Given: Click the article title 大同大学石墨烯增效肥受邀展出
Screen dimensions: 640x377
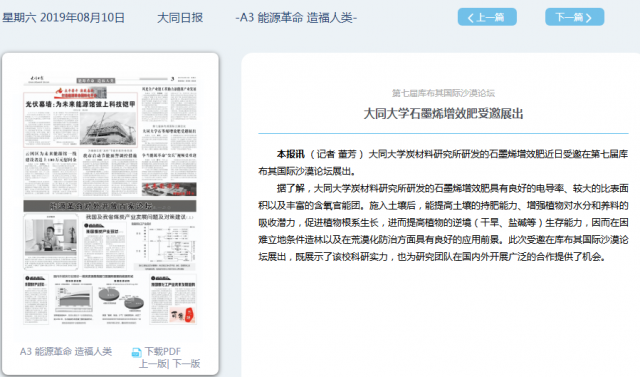Looking at the screenshot, I should click(443, 113).
